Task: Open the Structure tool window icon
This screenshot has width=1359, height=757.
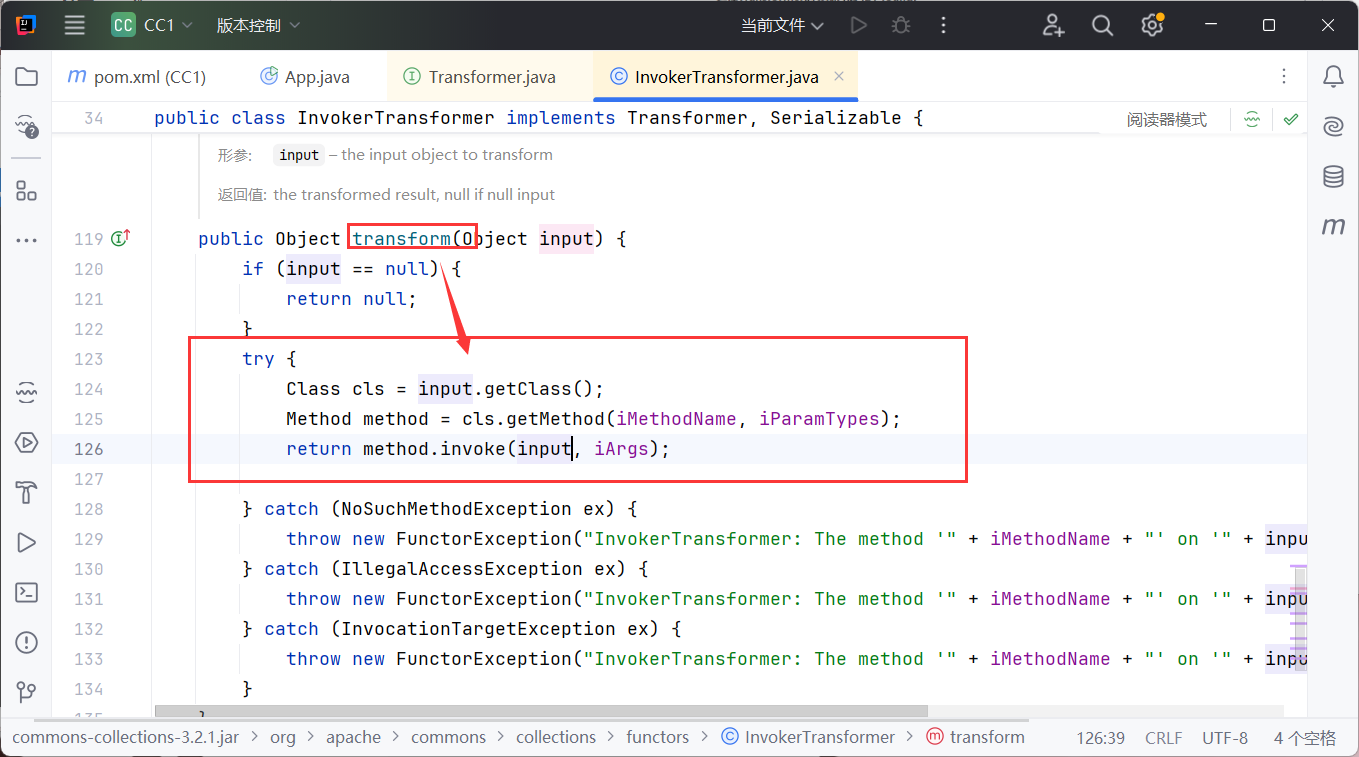Action: pos(27,191)
